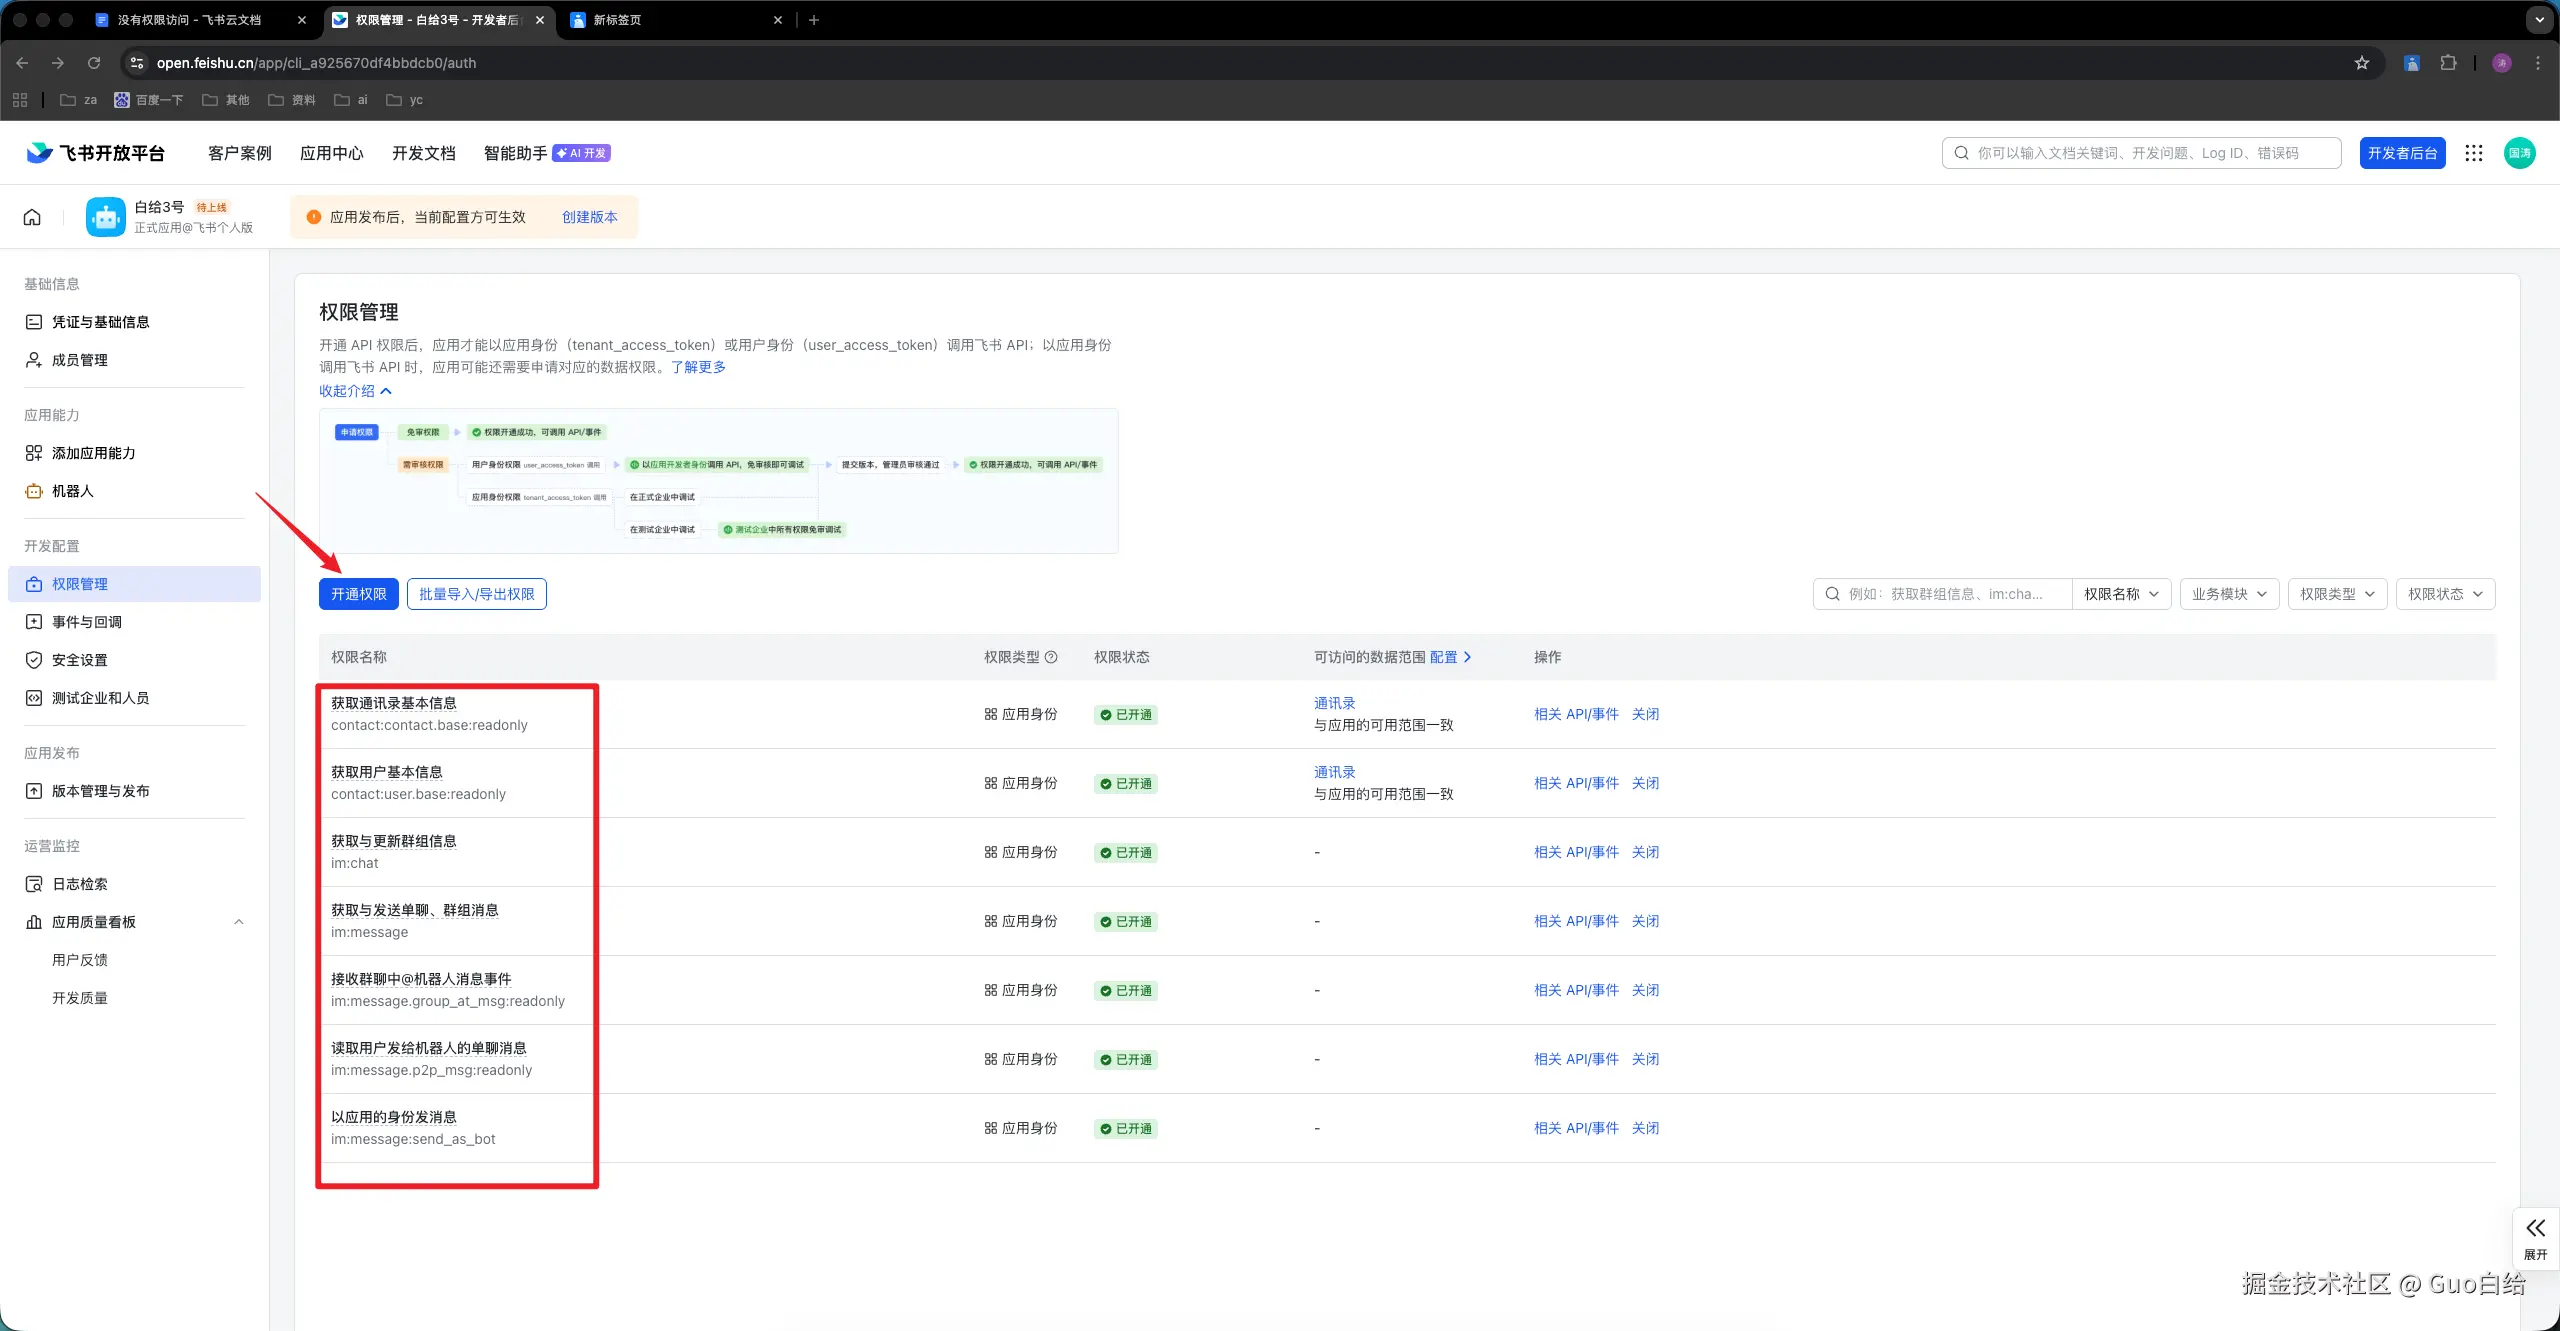
Task: Collapse the 应用质量看板 sidebar section
Action: click(x=238, y=922)
